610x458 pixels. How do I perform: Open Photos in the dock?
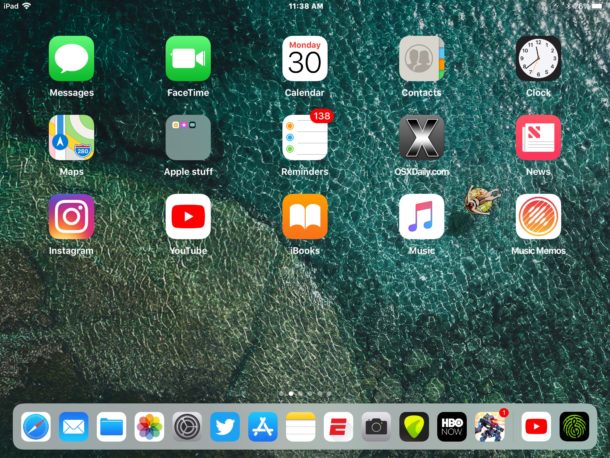point(149,427)
